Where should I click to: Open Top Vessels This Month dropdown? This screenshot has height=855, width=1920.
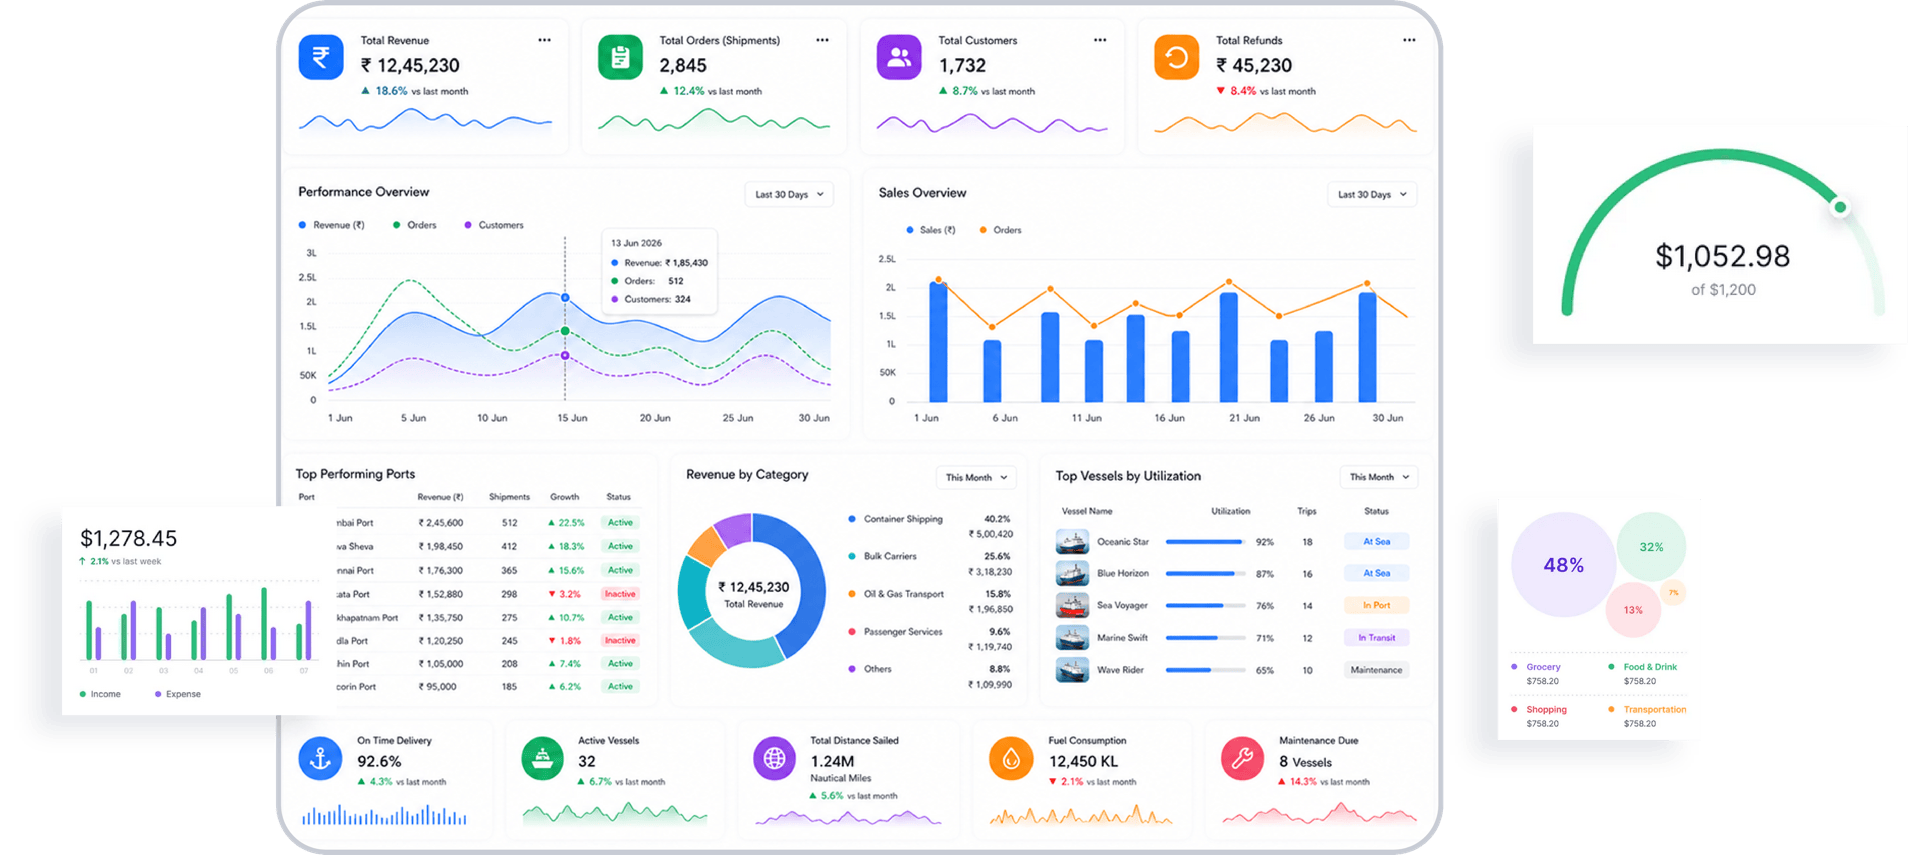(1379, 477)
